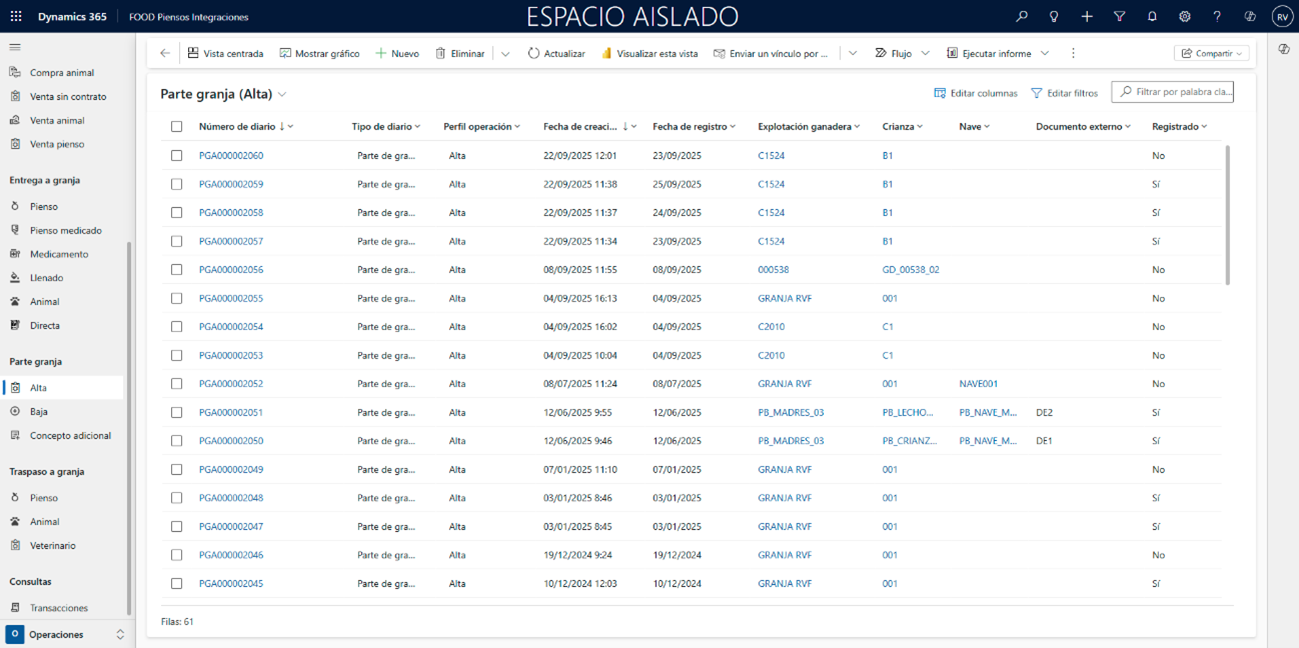
Task: Click the Nuevo button
Action: point(397,53)
